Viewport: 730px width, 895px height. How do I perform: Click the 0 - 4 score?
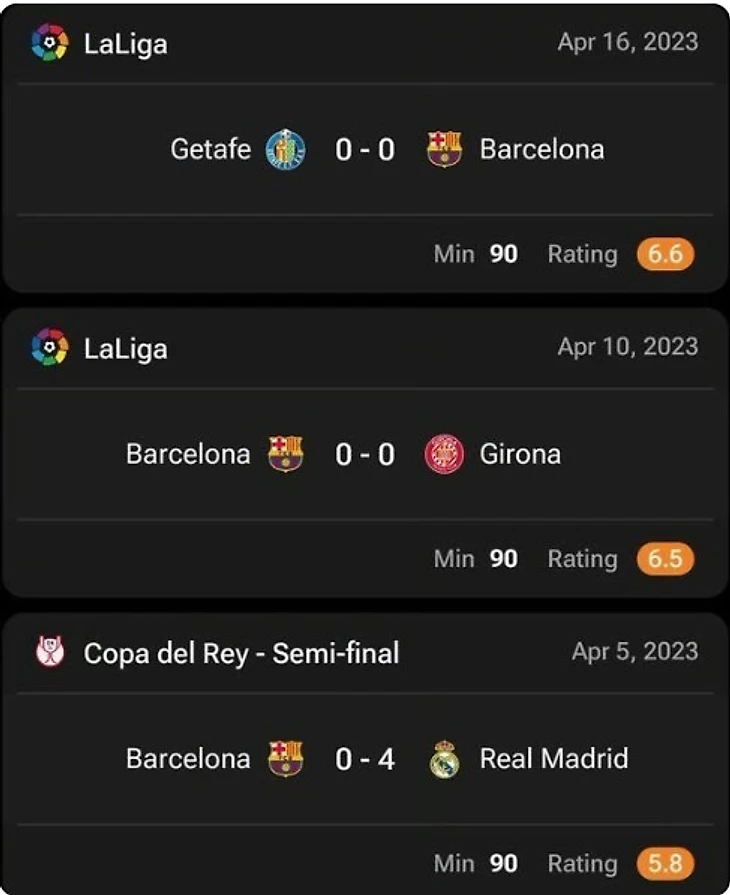365,760
